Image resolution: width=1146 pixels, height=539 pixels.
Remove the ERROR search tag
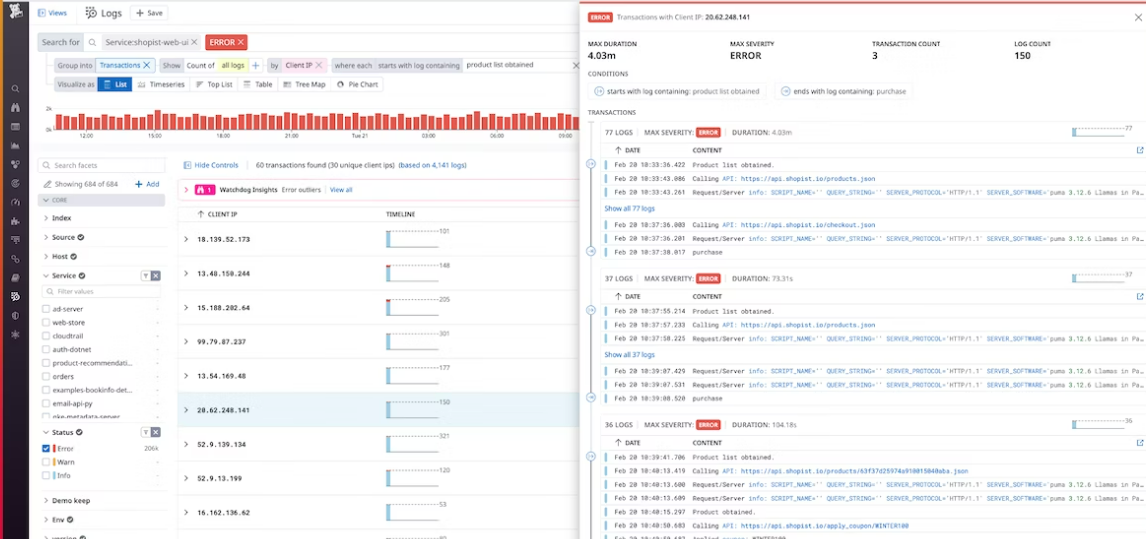coord(241,42)
